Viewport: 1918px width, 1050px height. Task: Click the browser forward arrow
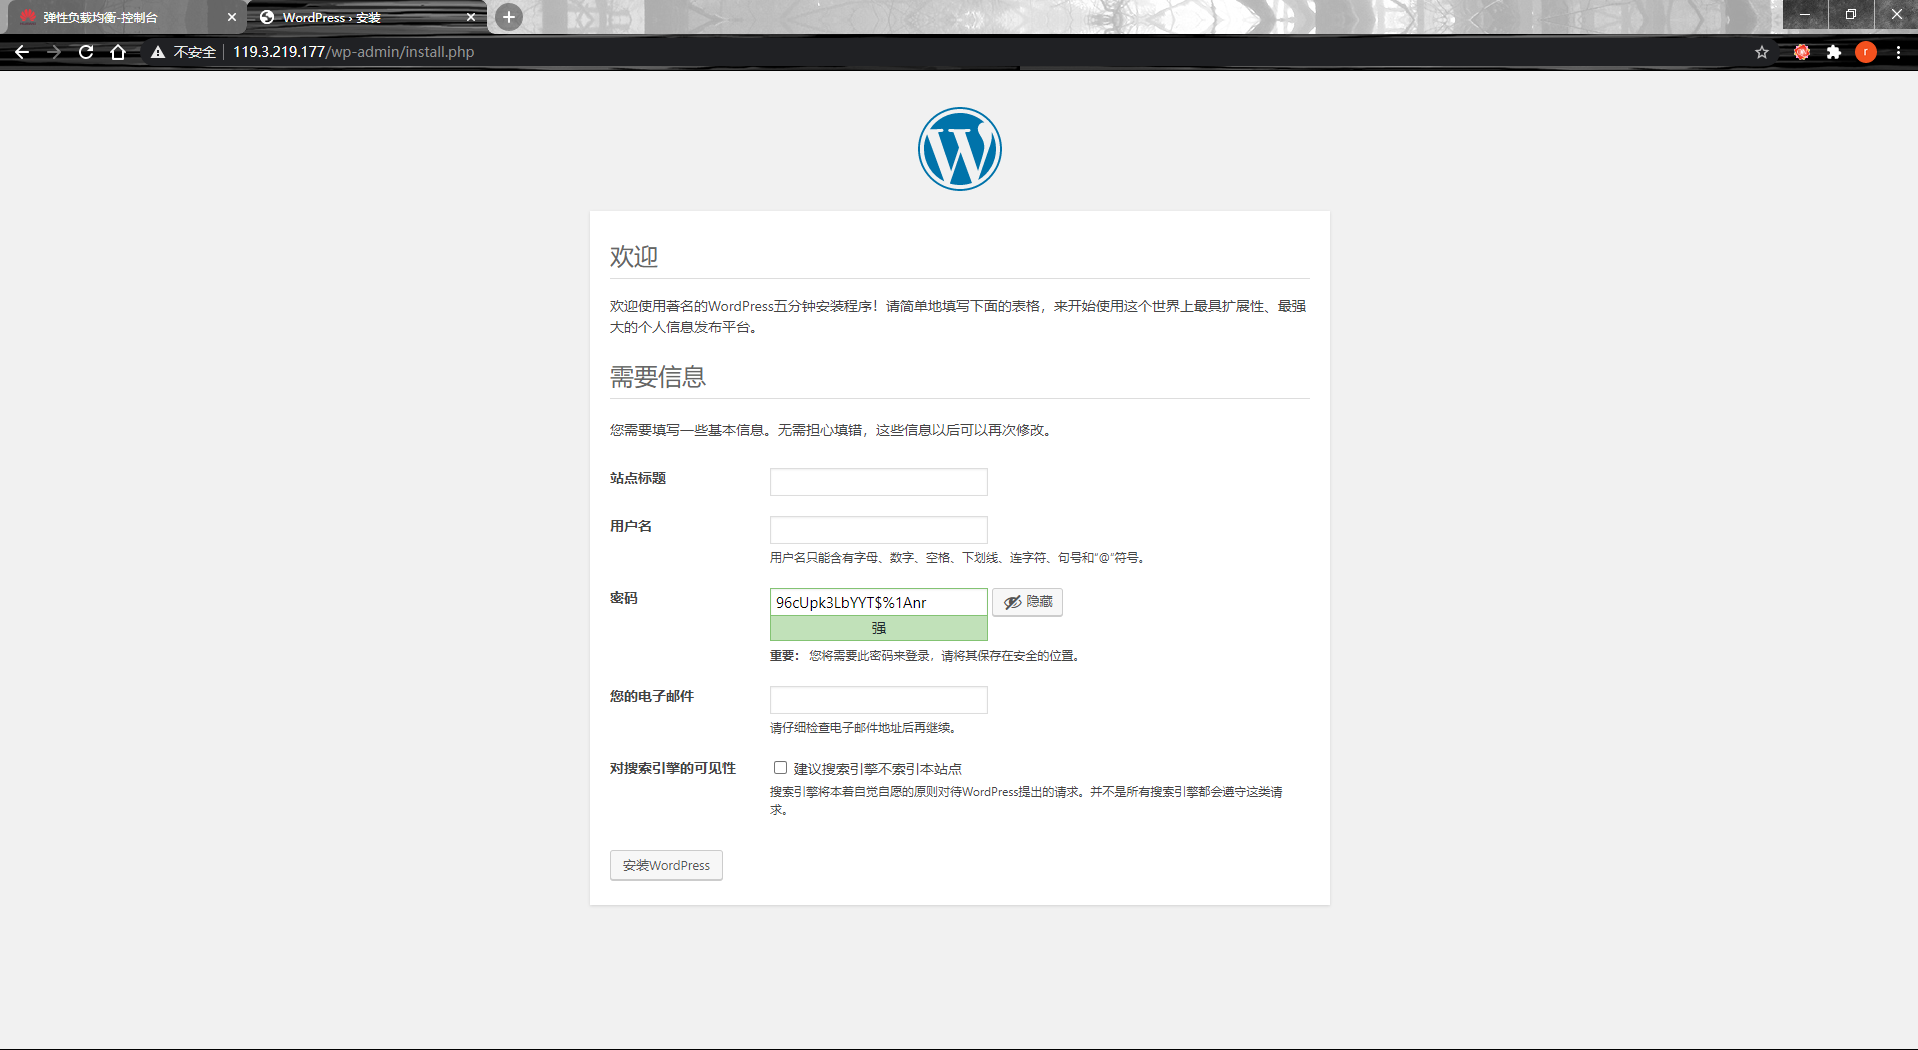pos(54,52)
